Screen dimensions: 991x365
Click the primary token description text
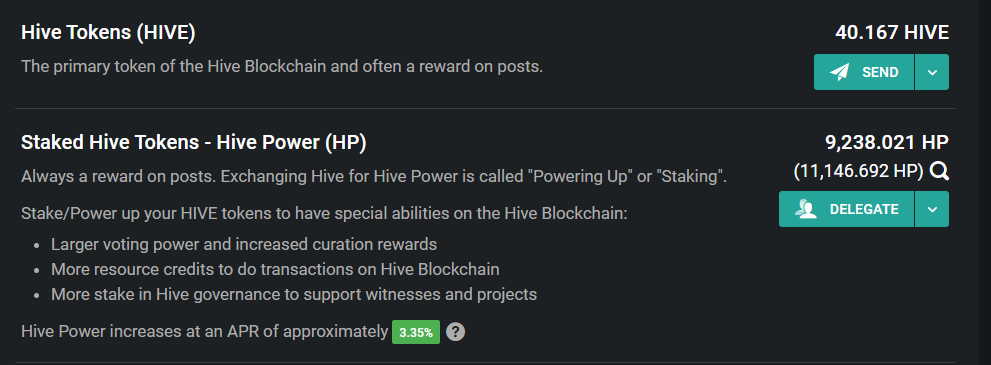[x=282, y=66]
